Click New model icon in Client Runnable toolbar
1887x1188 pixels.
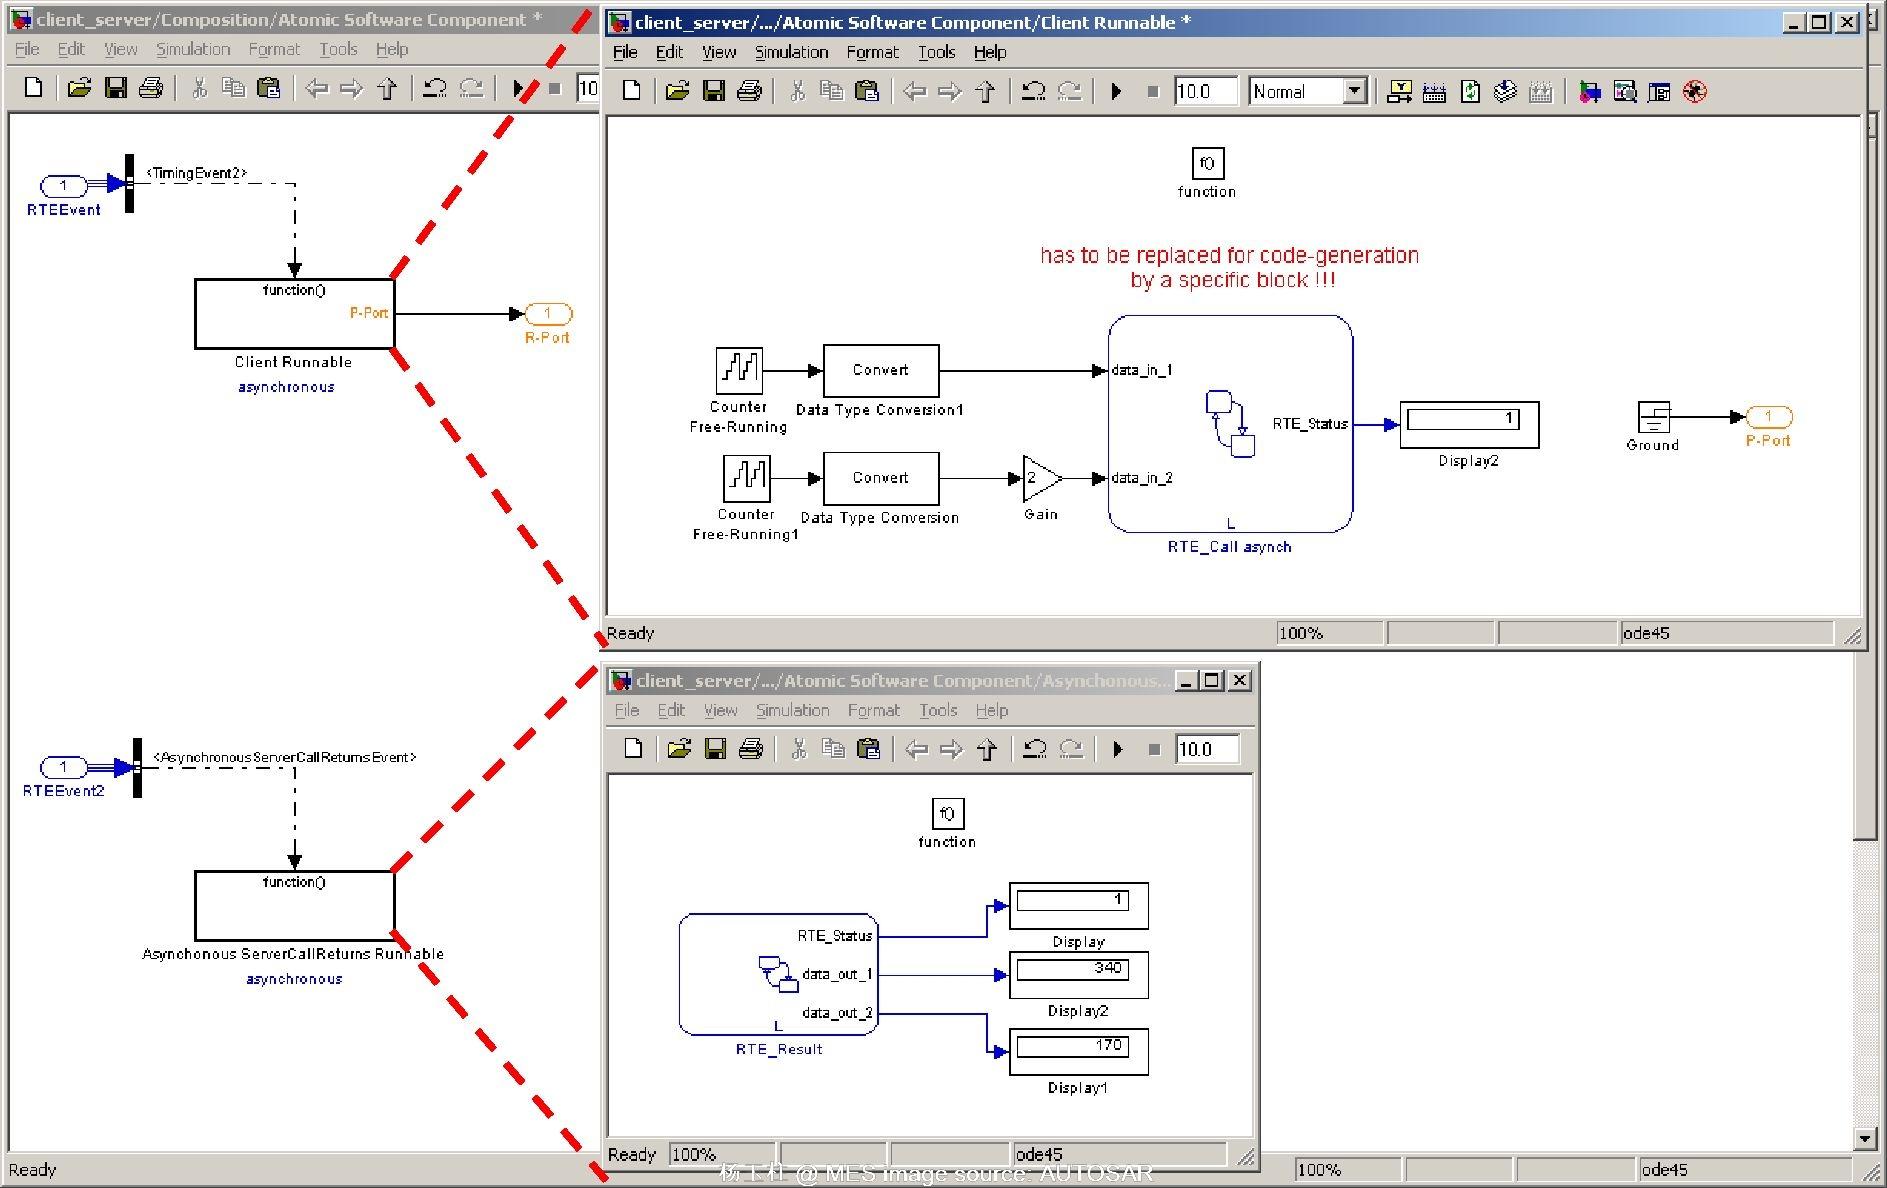(x=632, y=91)
